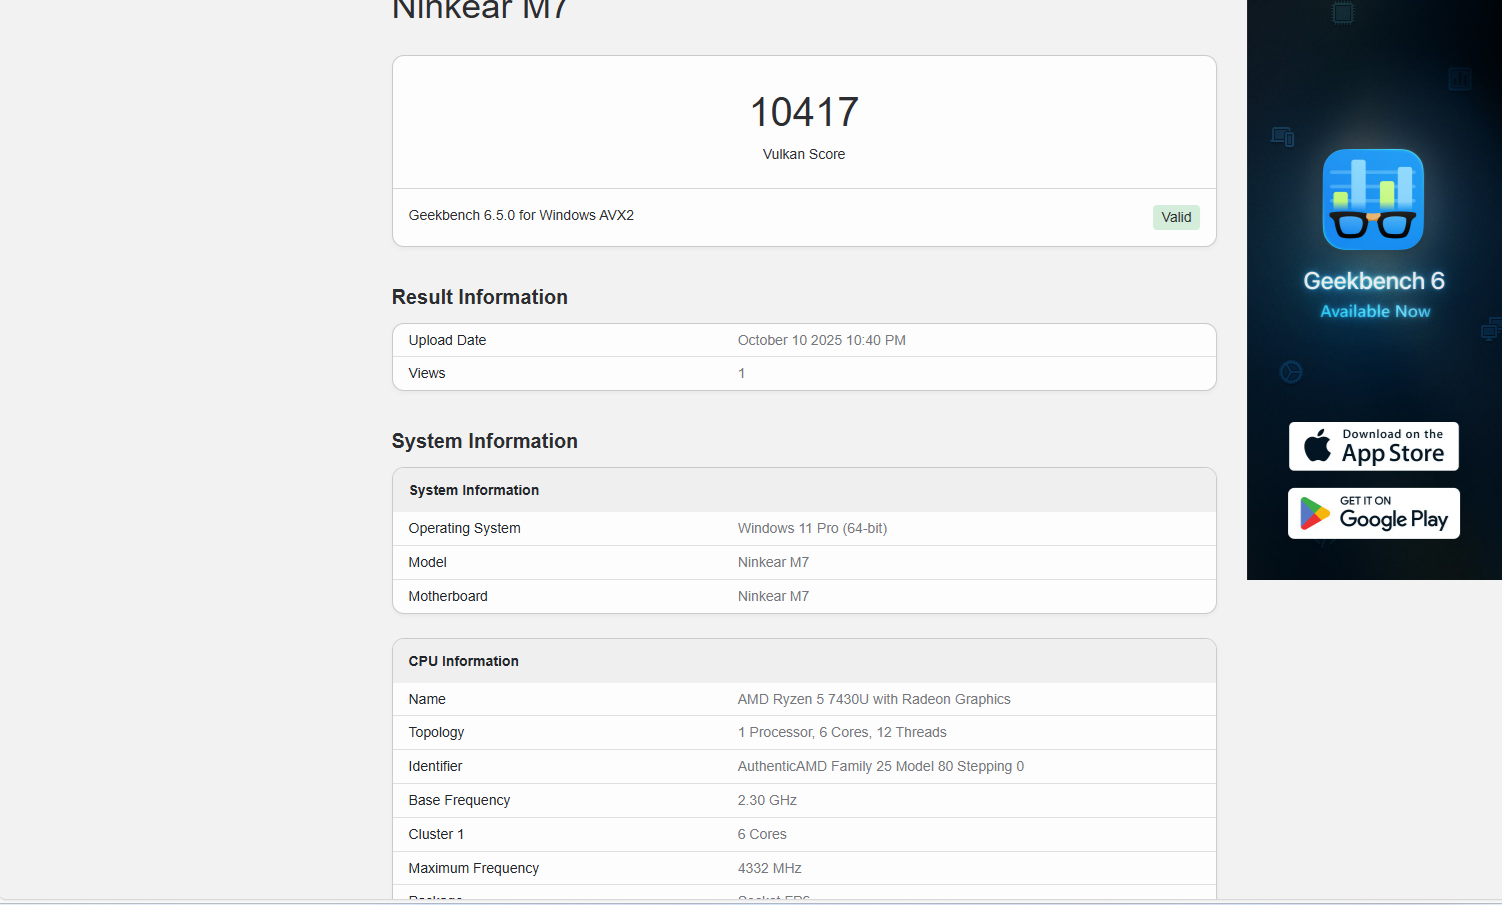Click the Upload Date value October 10 2025
The image size is (1502, 905).
coord(821,340)
